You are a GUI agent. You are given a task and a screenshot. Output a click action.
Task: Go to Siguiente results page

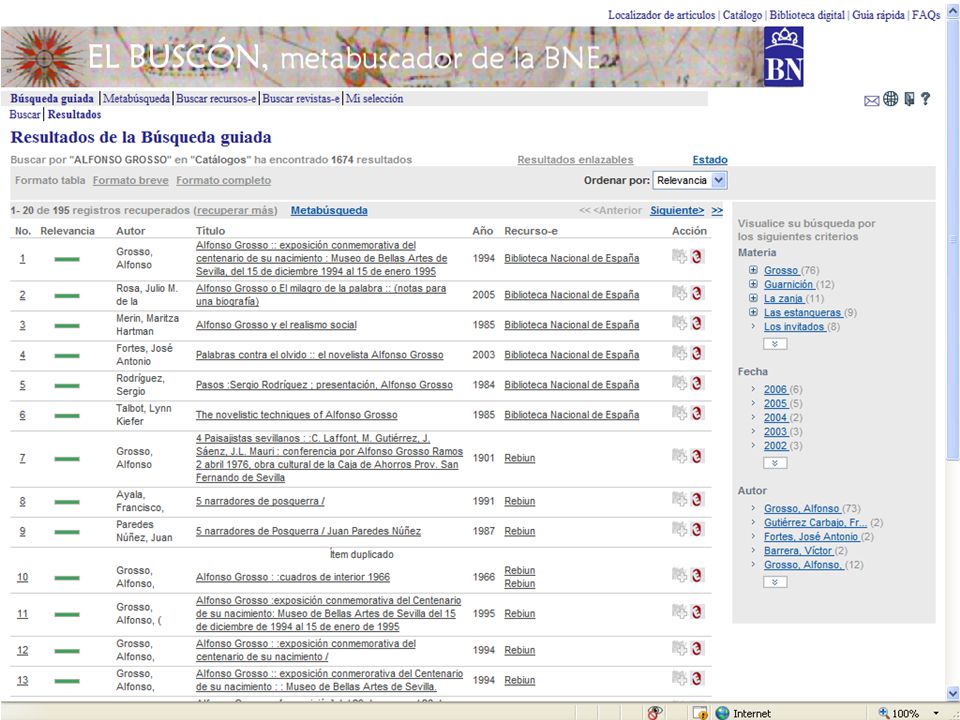(677, 211)
